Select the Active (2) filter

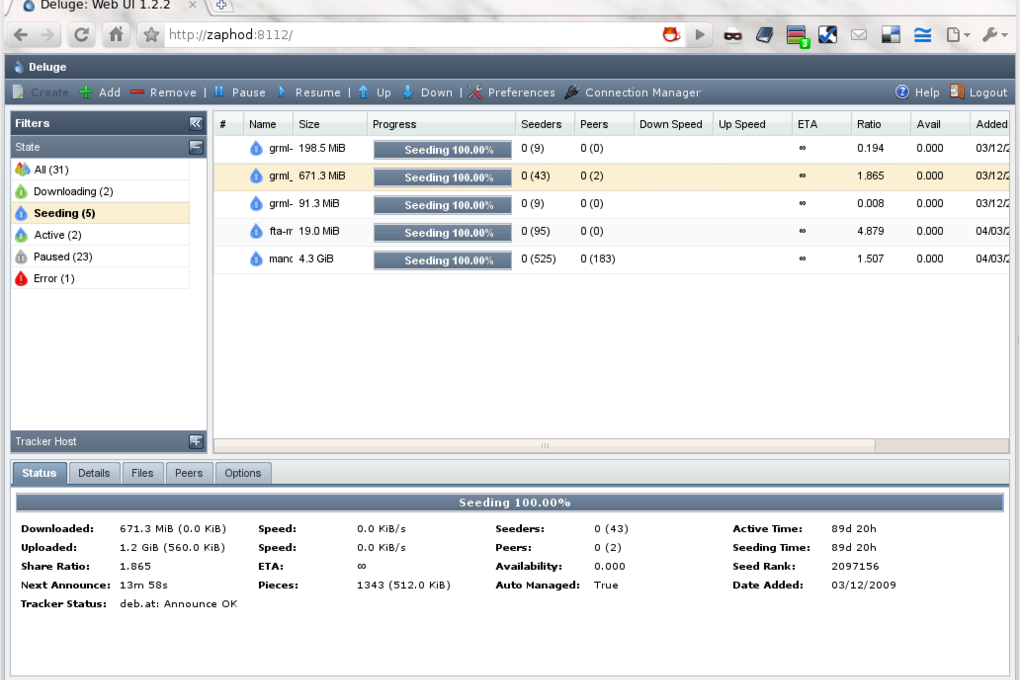pyautogui.click(x=101, y=235)
